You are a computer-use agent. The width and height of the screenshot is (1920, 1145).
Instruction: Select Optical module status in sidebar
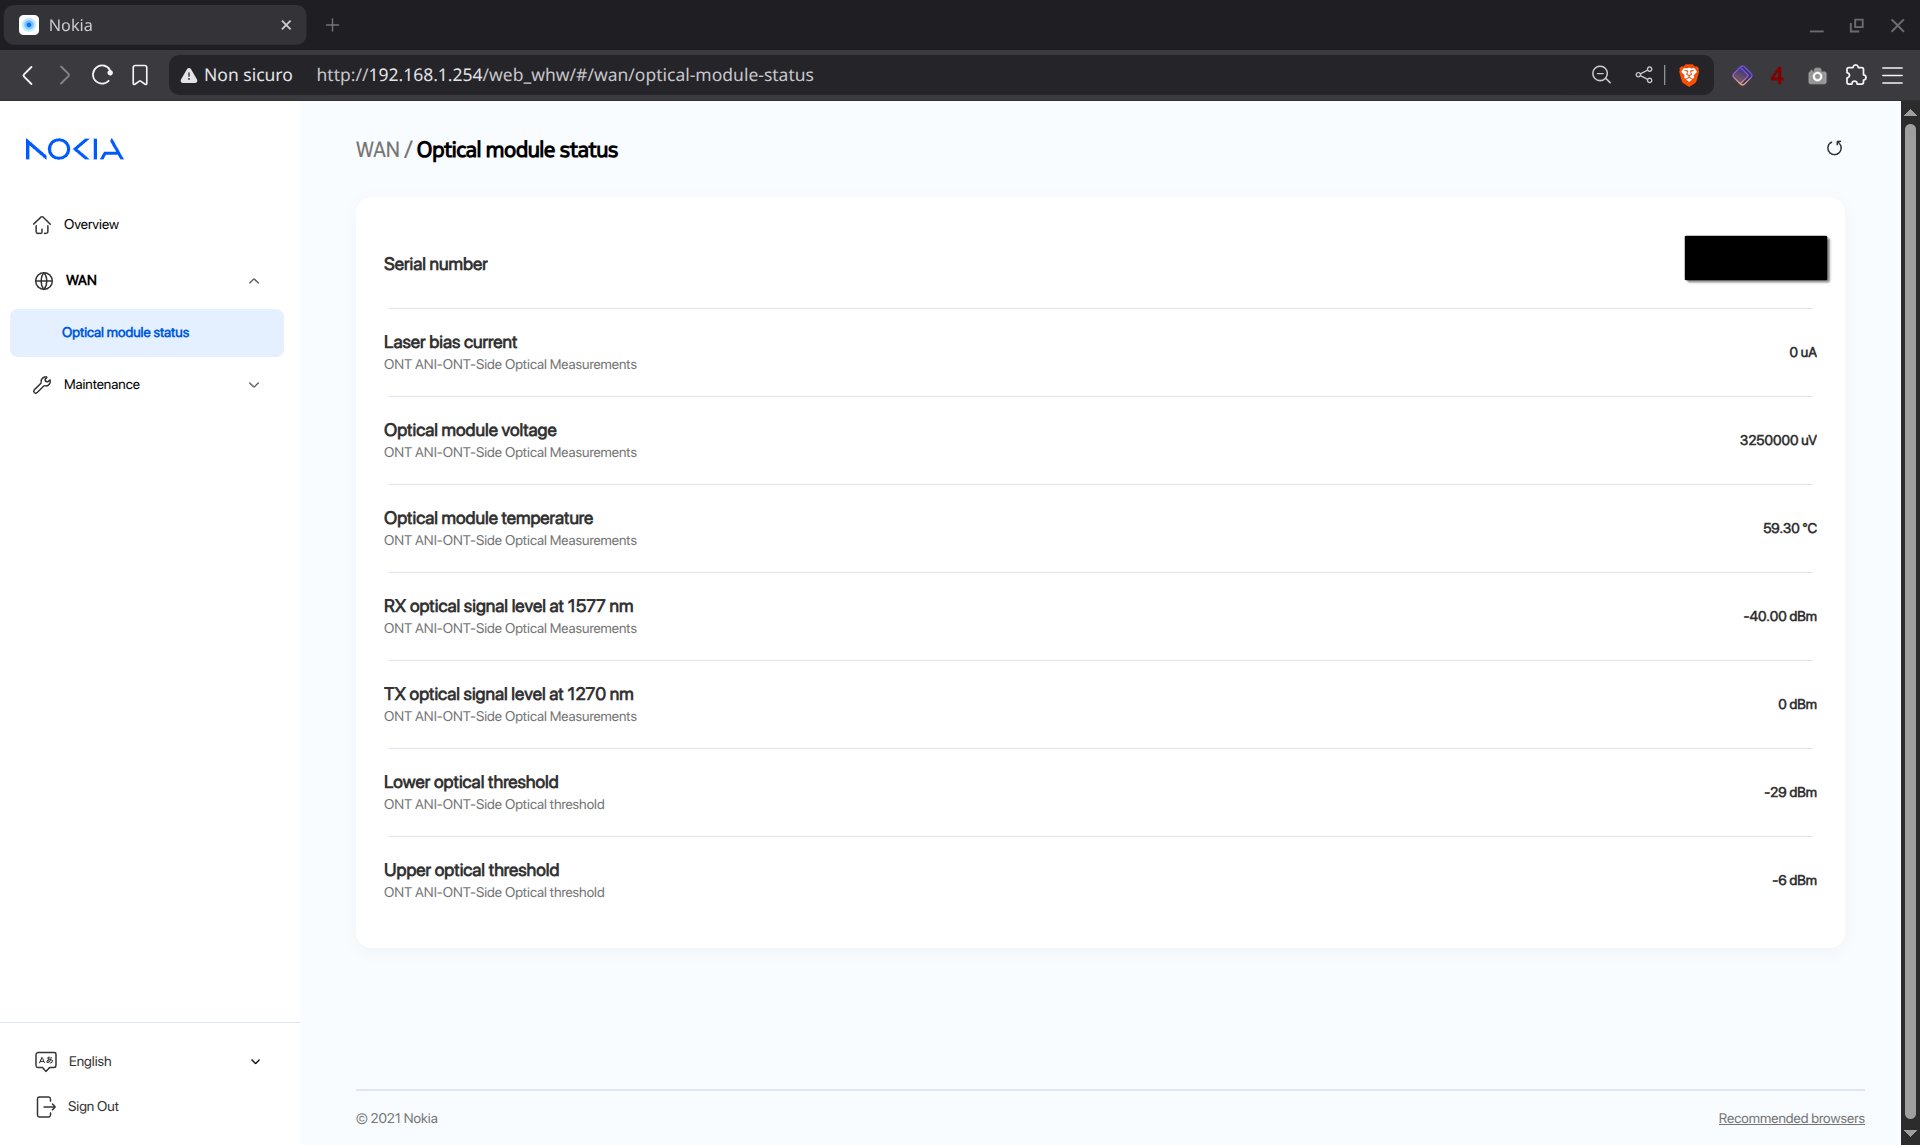[x=126, y=333]
